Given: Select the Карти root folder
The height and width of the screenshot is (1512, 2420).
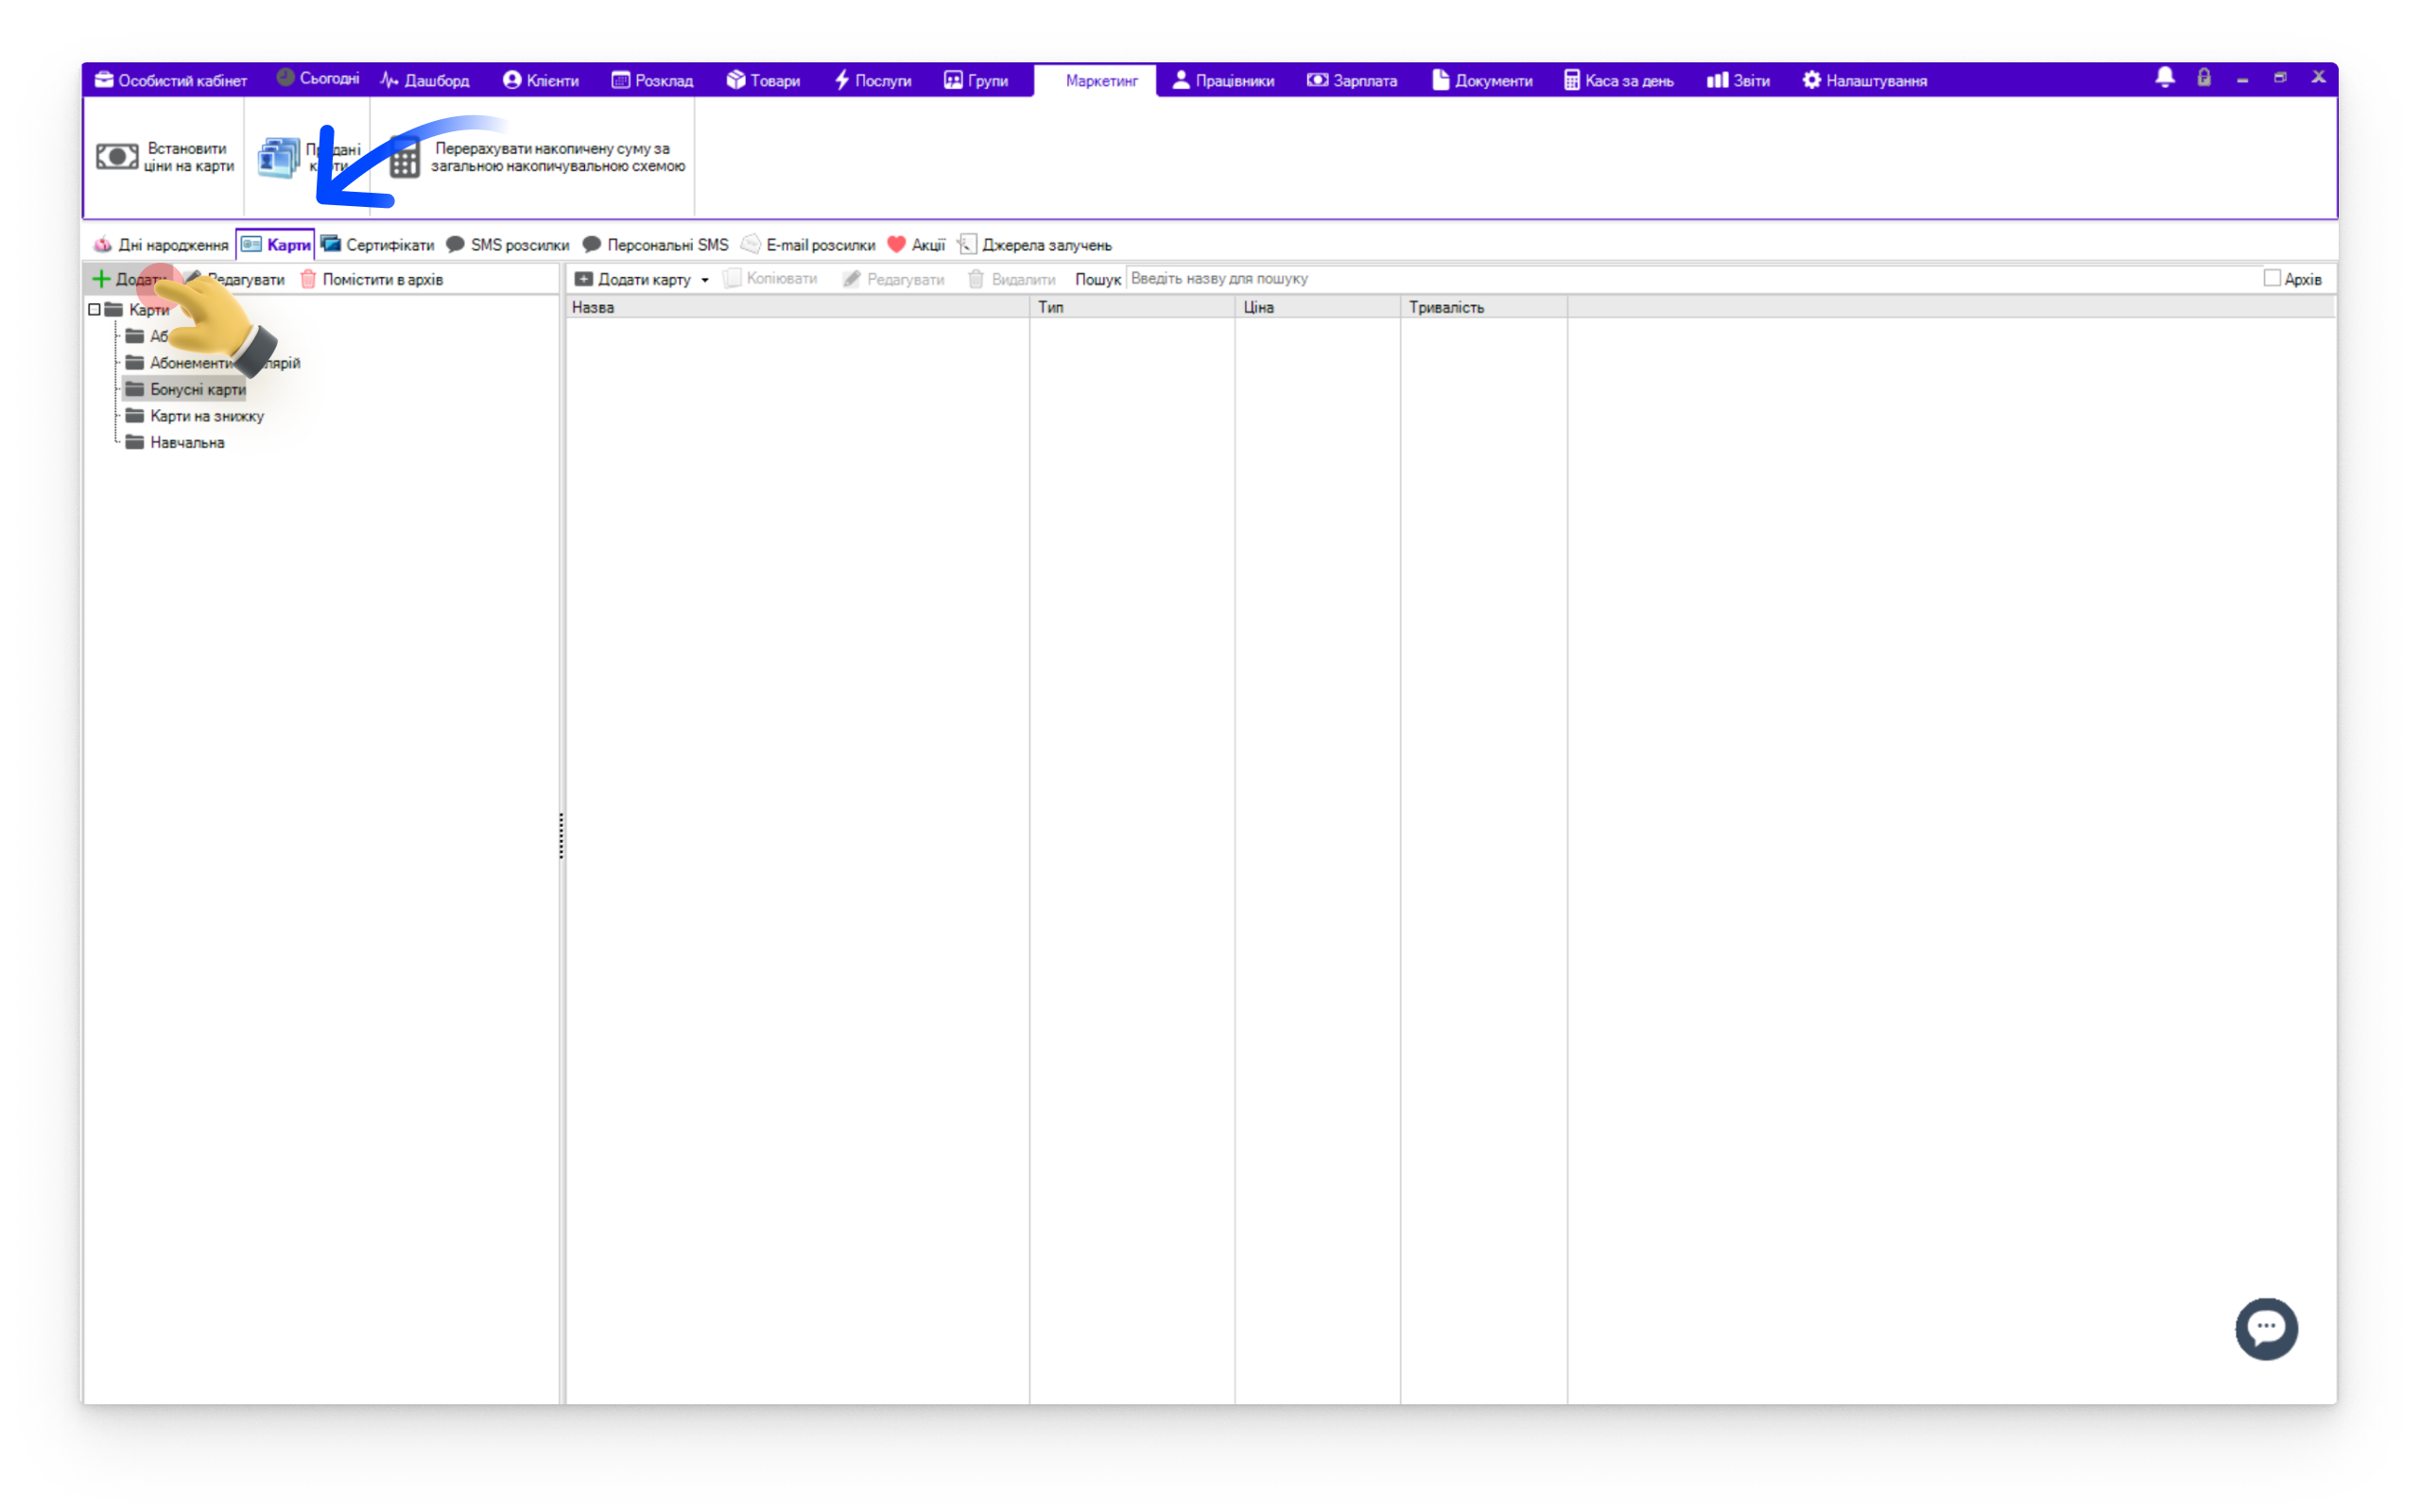Looking at the screenshot, I should (x=138, y=310).
